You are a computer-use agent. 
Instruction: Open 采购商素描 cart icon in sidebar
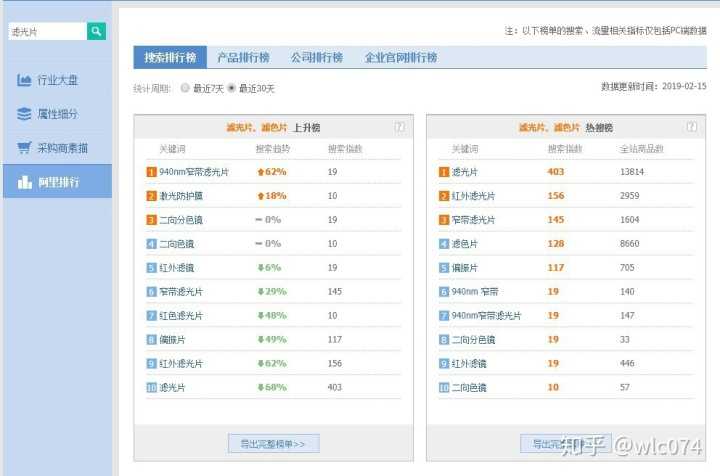tap(24, 148)
